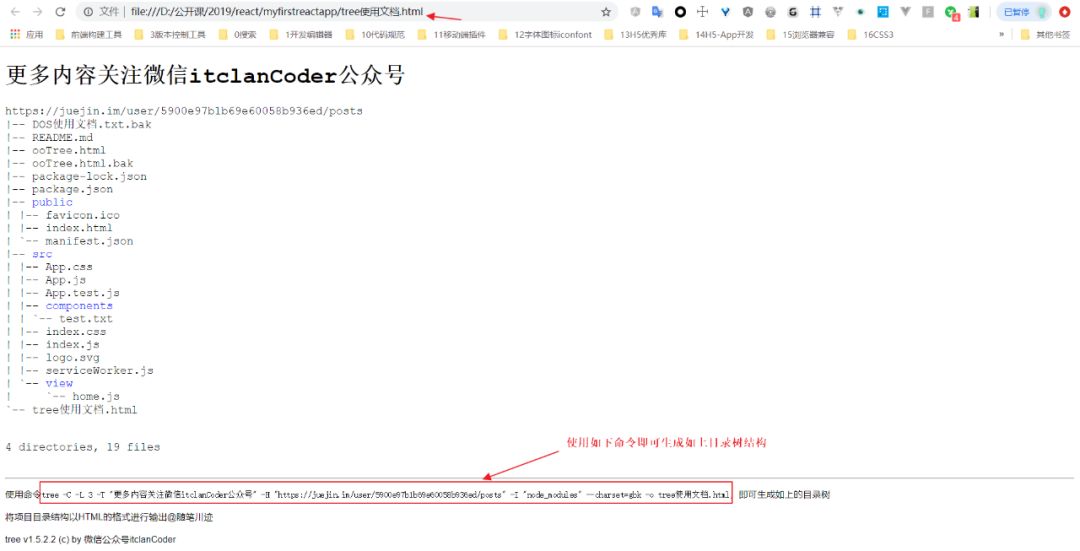Open tree使用文档.html entry in the tree
The image size is (1080, 551).
pyautogui.click(x=85, y=410)
